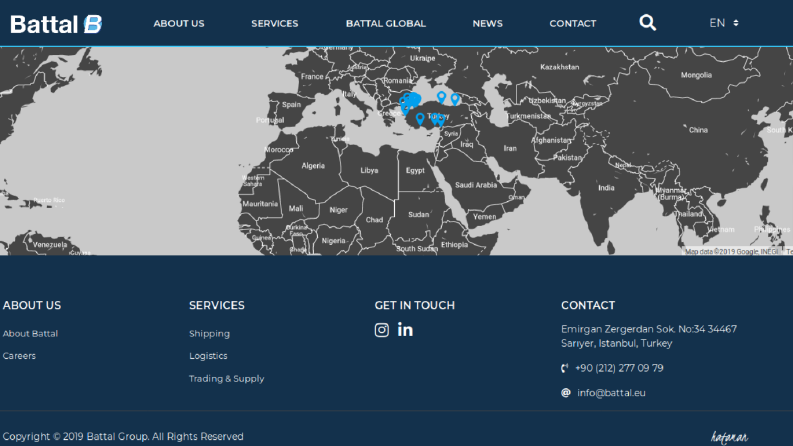Open the EN language dropdown
793x446 pixels.
[724, 23]
